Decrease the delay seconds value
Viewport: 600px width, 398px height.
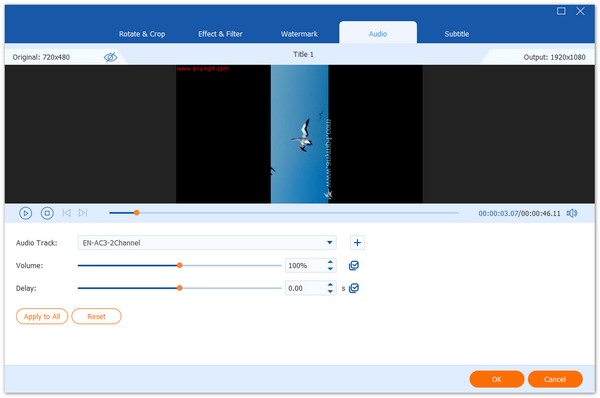point(330,291)
